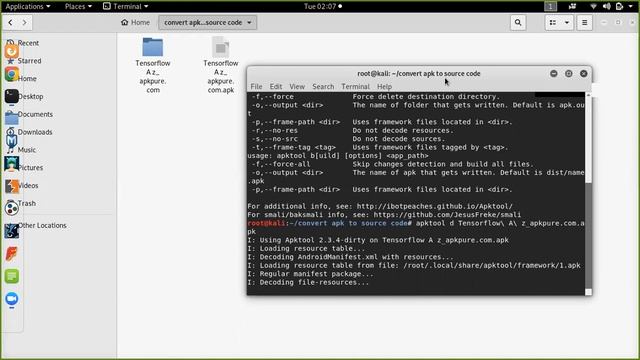Open the orange browser icon atop the dock
The image size is (640, 360).
point(11,51)
